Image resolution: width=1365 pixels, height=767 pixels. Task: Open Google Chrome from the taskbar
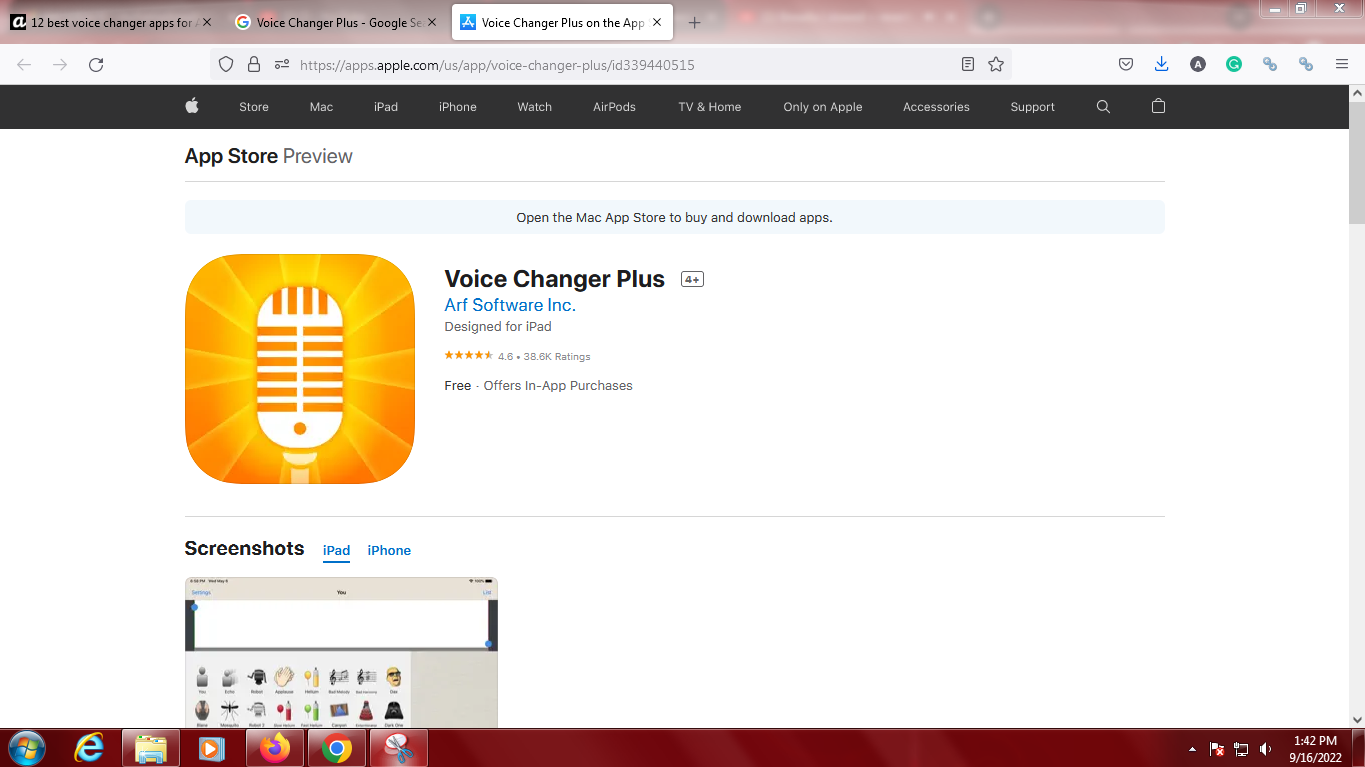point(337,748)
